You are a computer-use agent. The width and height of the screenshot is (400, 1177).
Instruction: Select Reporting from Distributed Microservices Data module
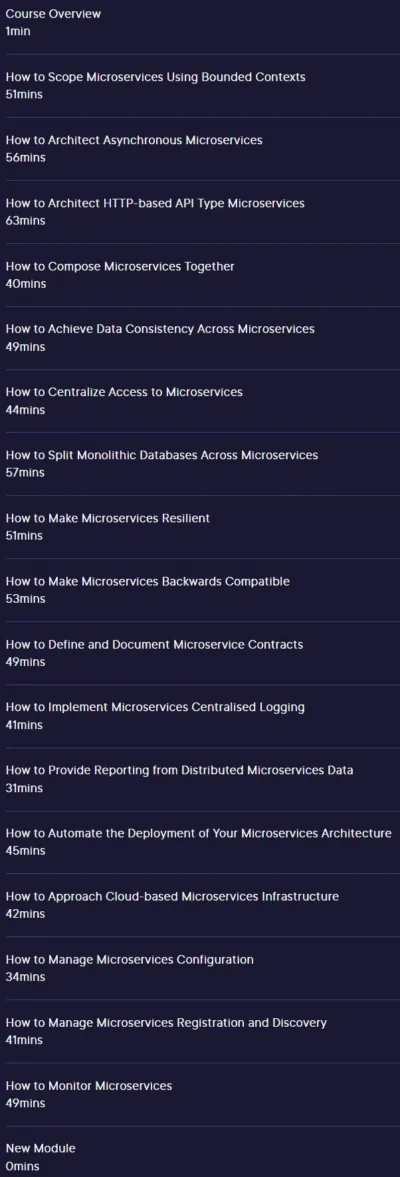click(x=200, y=779)
